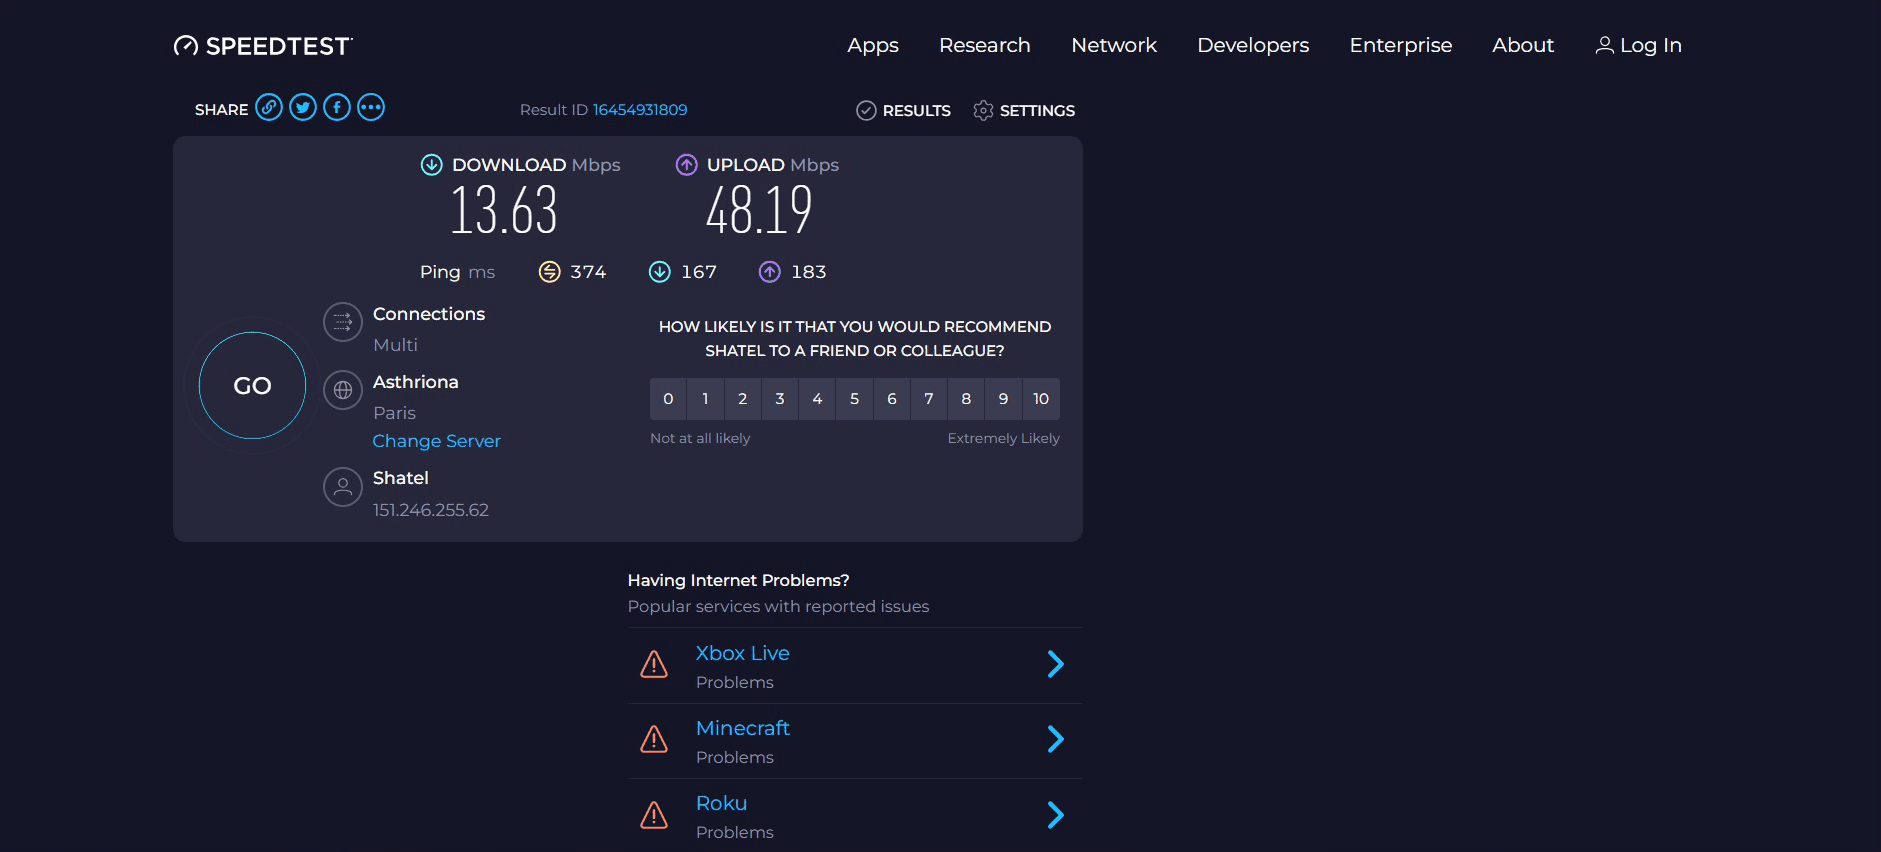Image resolution: width=1881 pixels, height=852 pixels.
Task: Rate recommendation score 5
Action: [x=855, y=399]
